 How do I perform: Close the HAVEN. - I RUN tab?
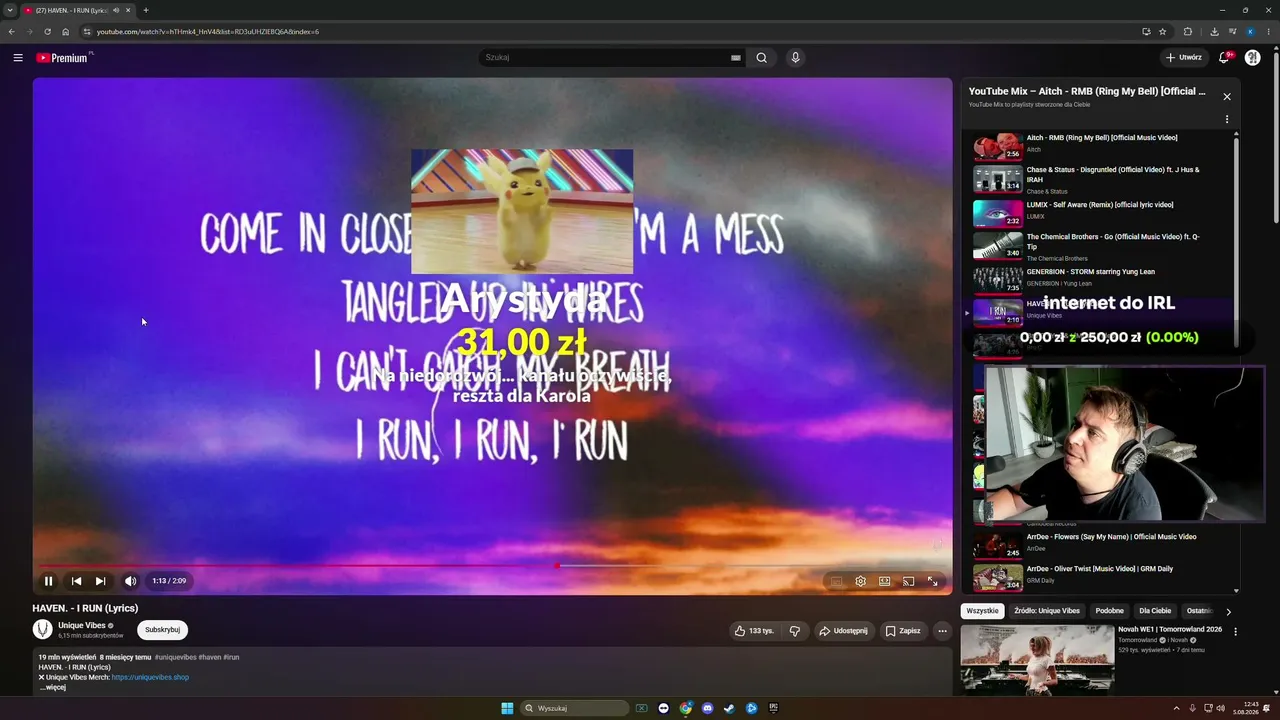point(128,10)
